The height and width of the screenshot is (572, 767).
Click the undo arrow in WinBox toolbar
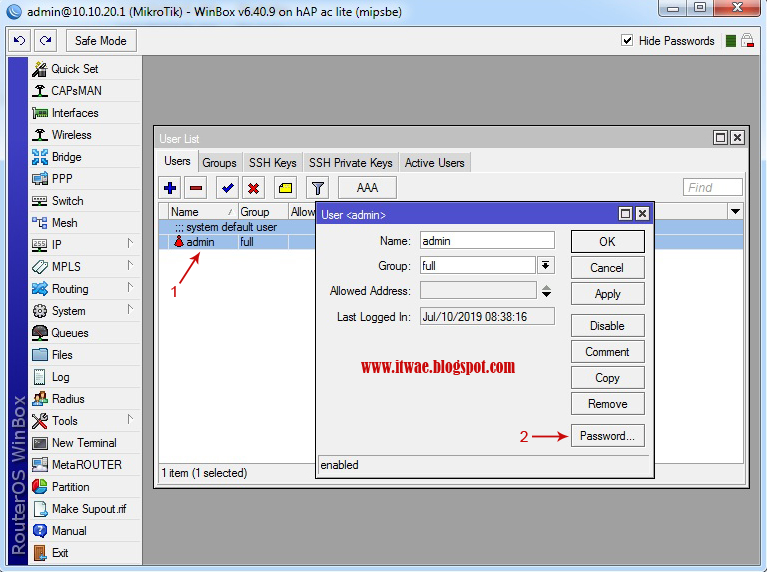click(x=20, y=41)
